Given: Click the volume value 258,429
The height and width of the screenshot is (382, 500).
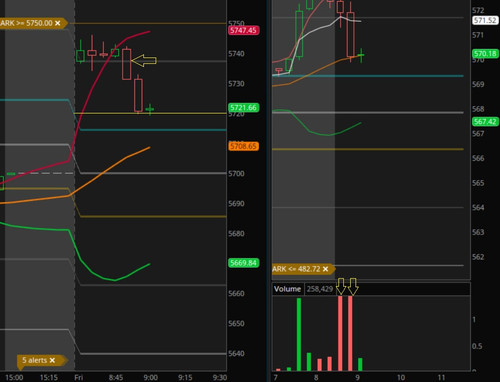Looking at the screenshot, I should [x=320, y=289].
